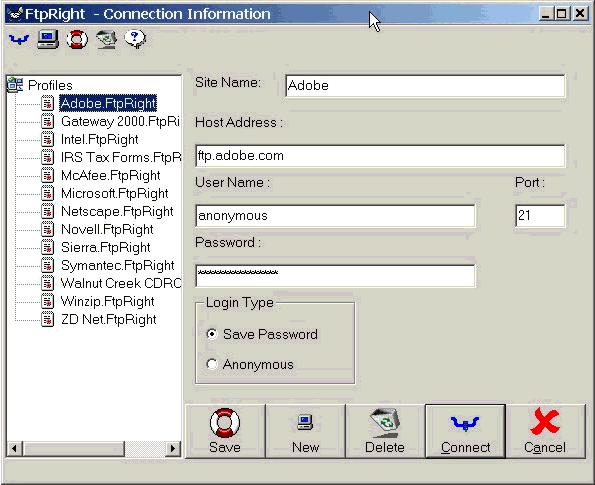The width and height of the screenshot is (595, 485).
Task: Click the recycle bin icon in toolbar
Action: 106,39
